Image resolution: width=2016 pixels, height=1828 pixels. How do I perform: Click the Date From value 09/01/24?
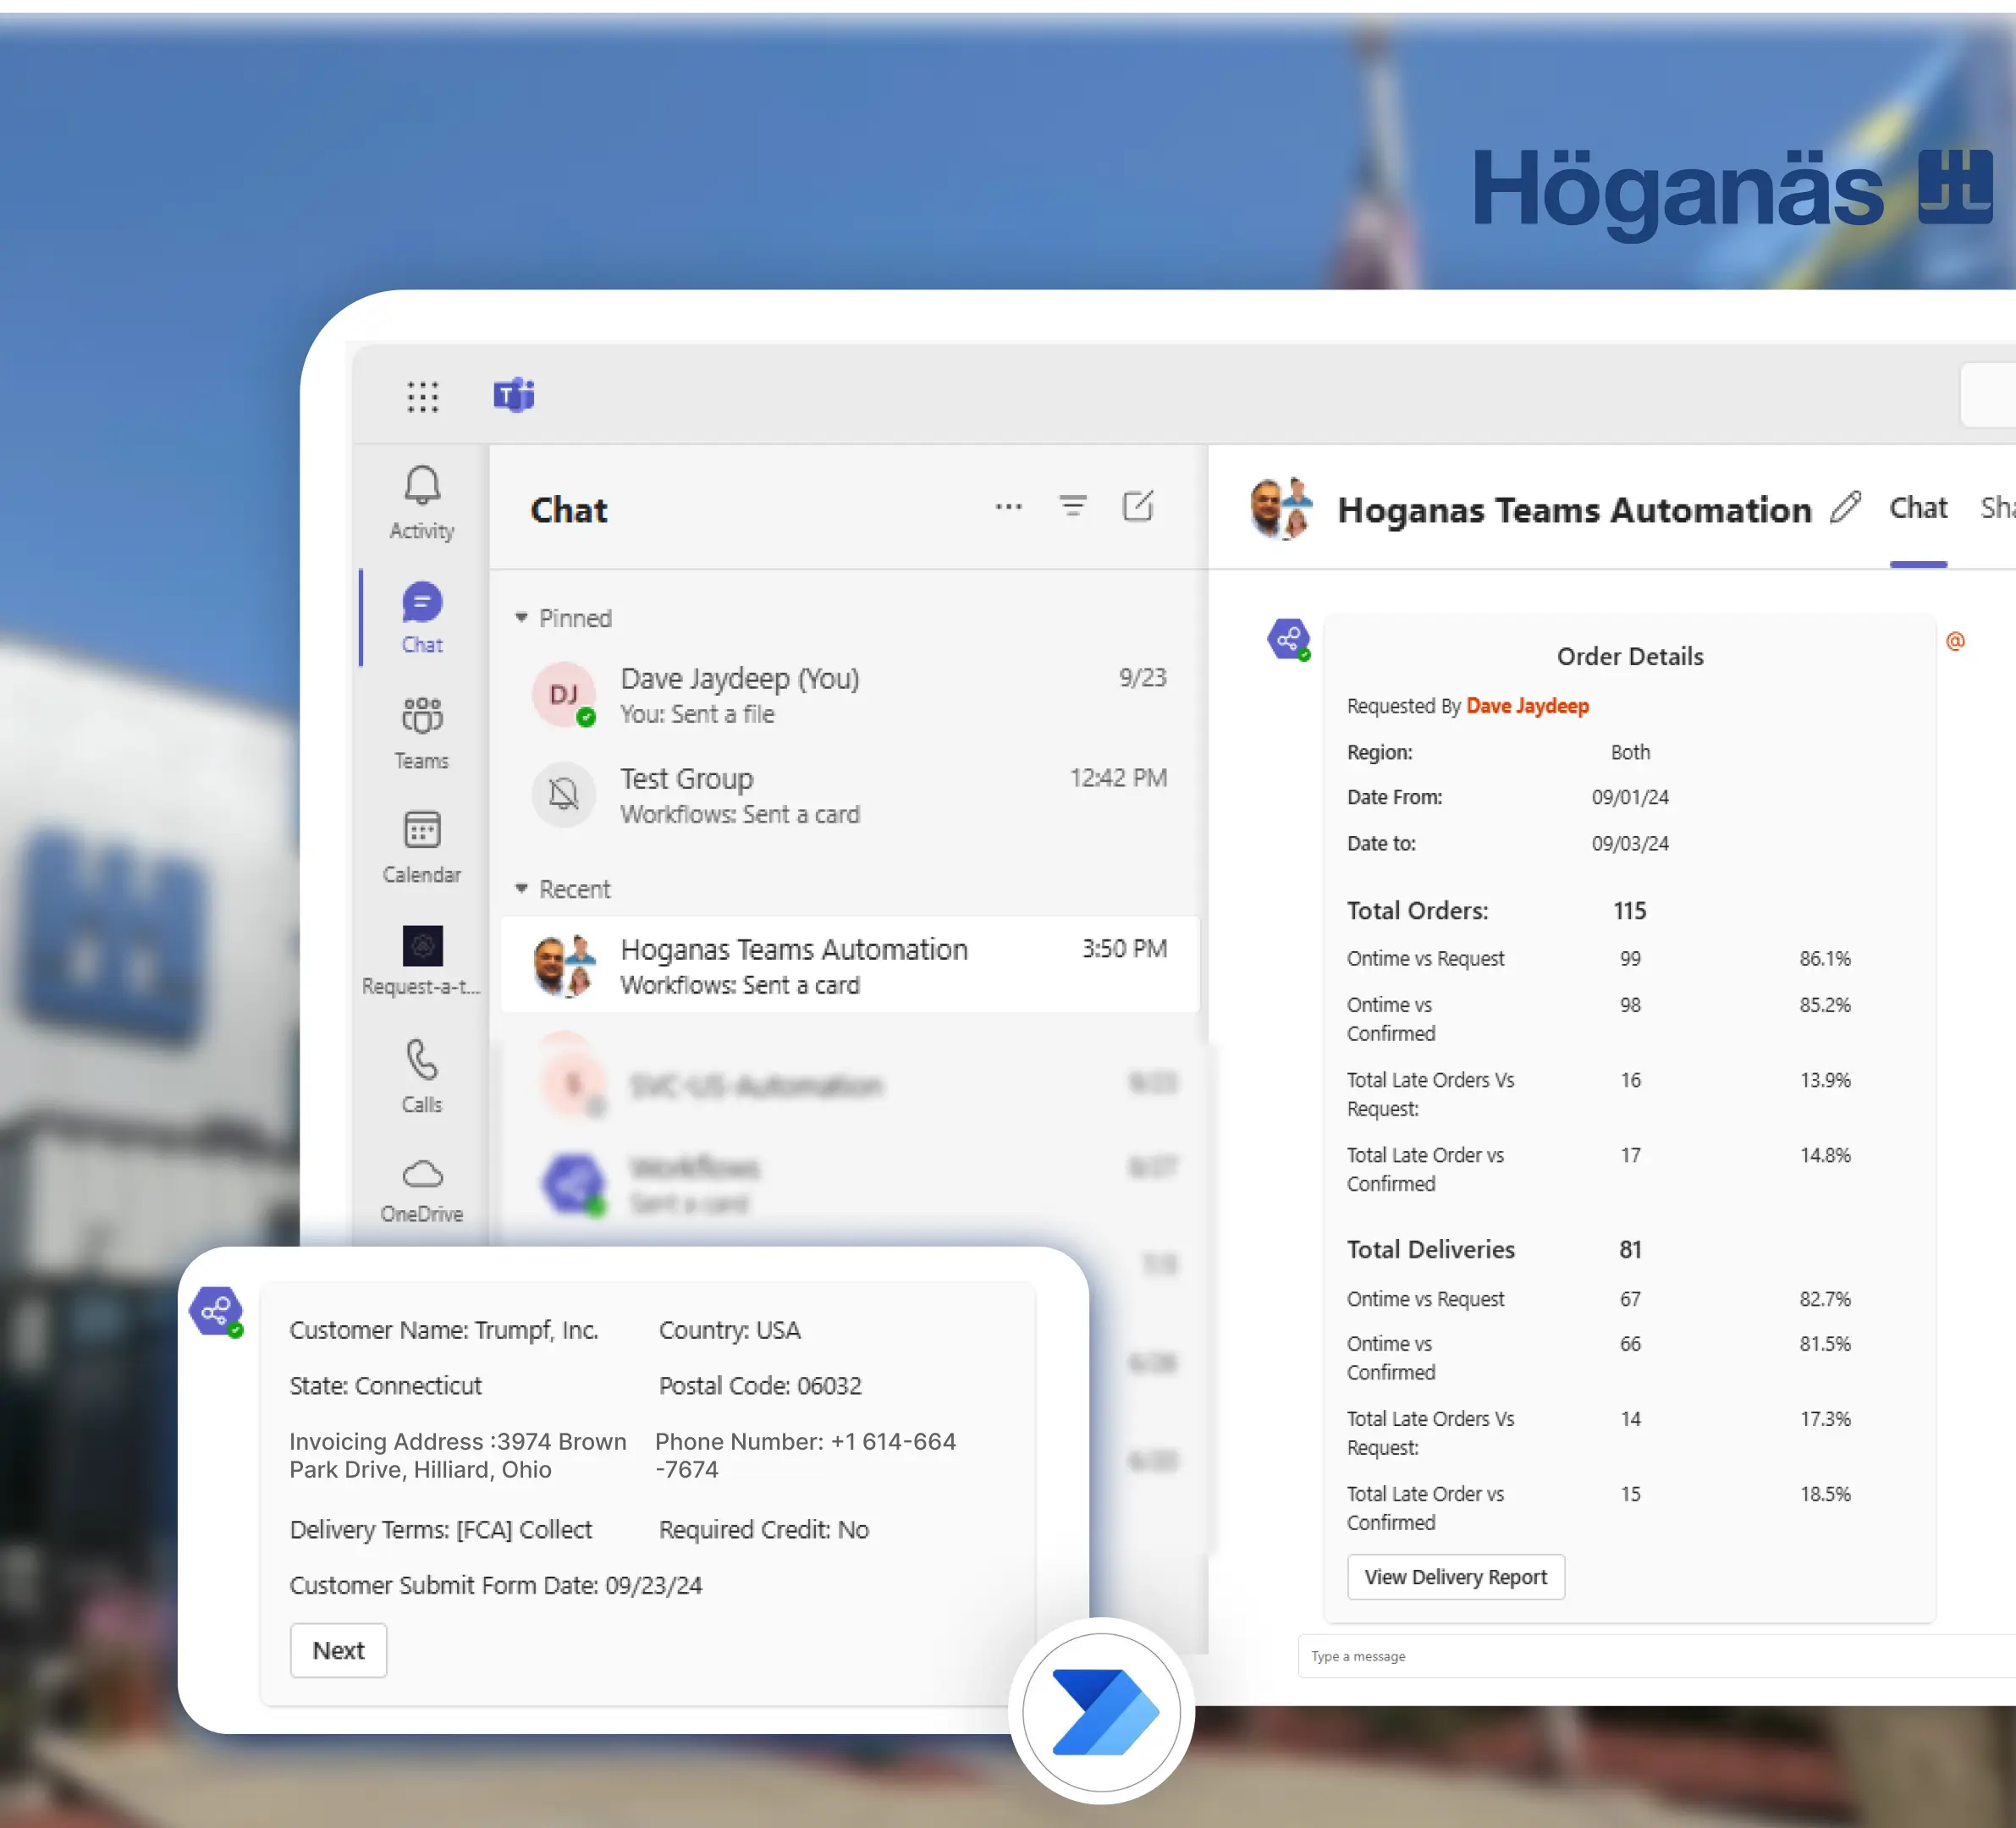tap(1630, 797)
